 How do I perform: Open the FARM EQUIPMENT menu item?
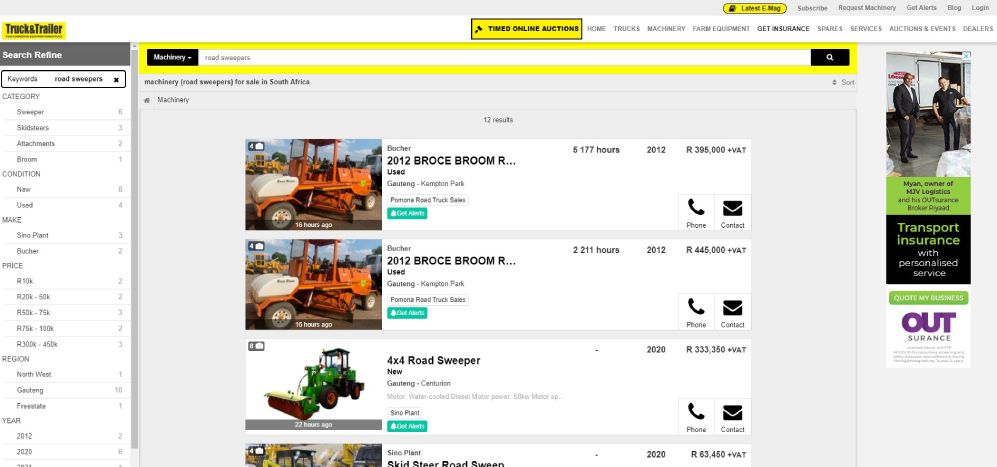(721, 29)
